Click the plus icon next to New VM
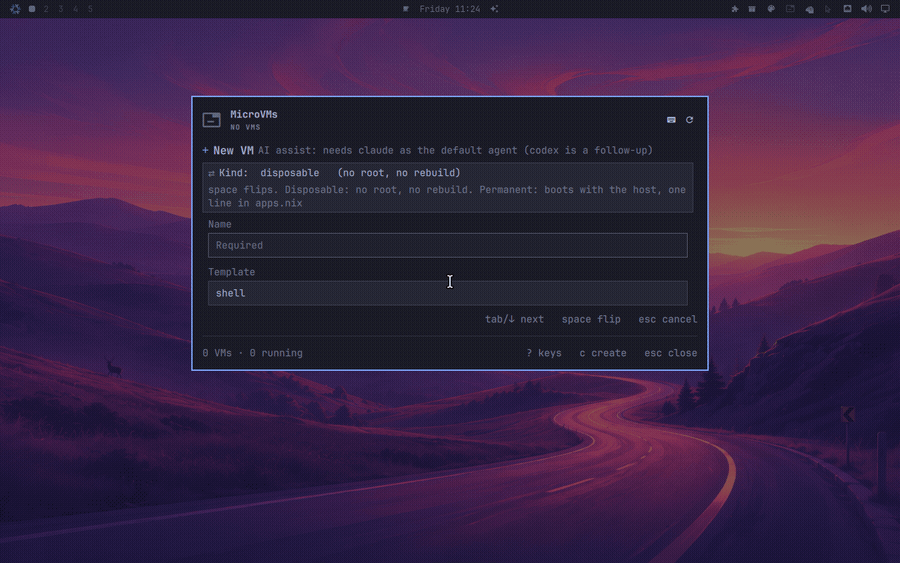The image size is (900, 563). [x=205, y=150]
